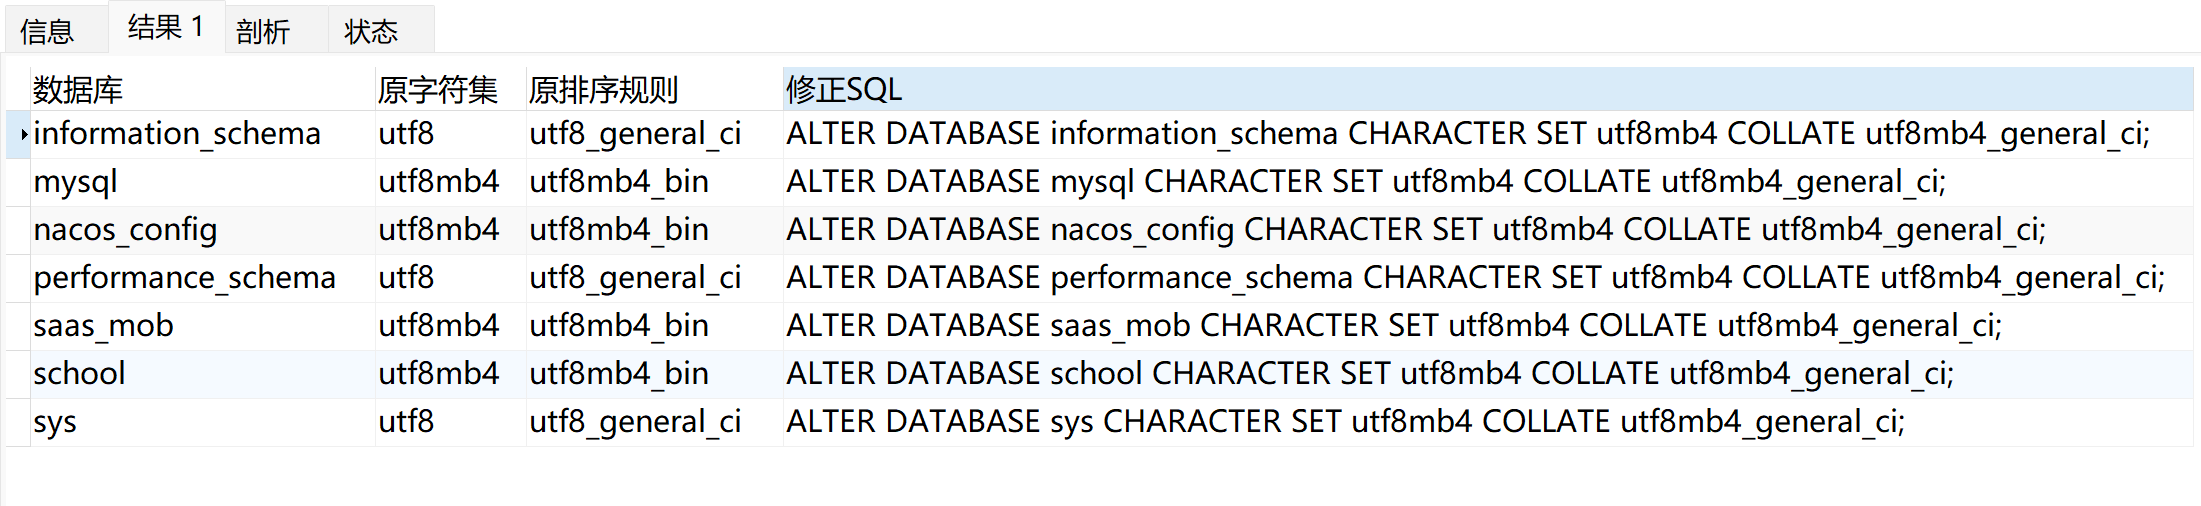Open the 状态 tab
This screenshot has height=506, width=2201.
click(x=371, y=31)
